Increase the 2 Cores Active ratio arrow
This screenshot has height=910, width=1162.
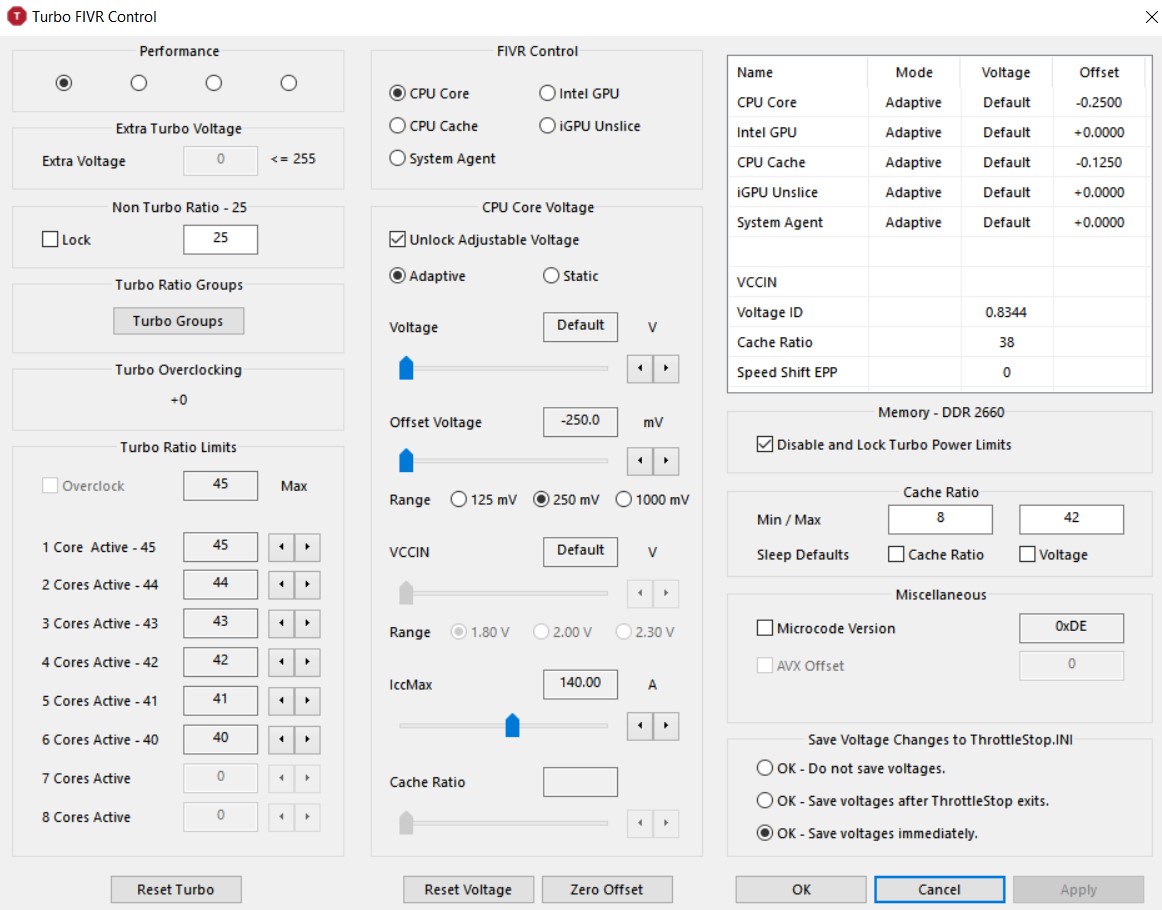[x=308, y=585]
